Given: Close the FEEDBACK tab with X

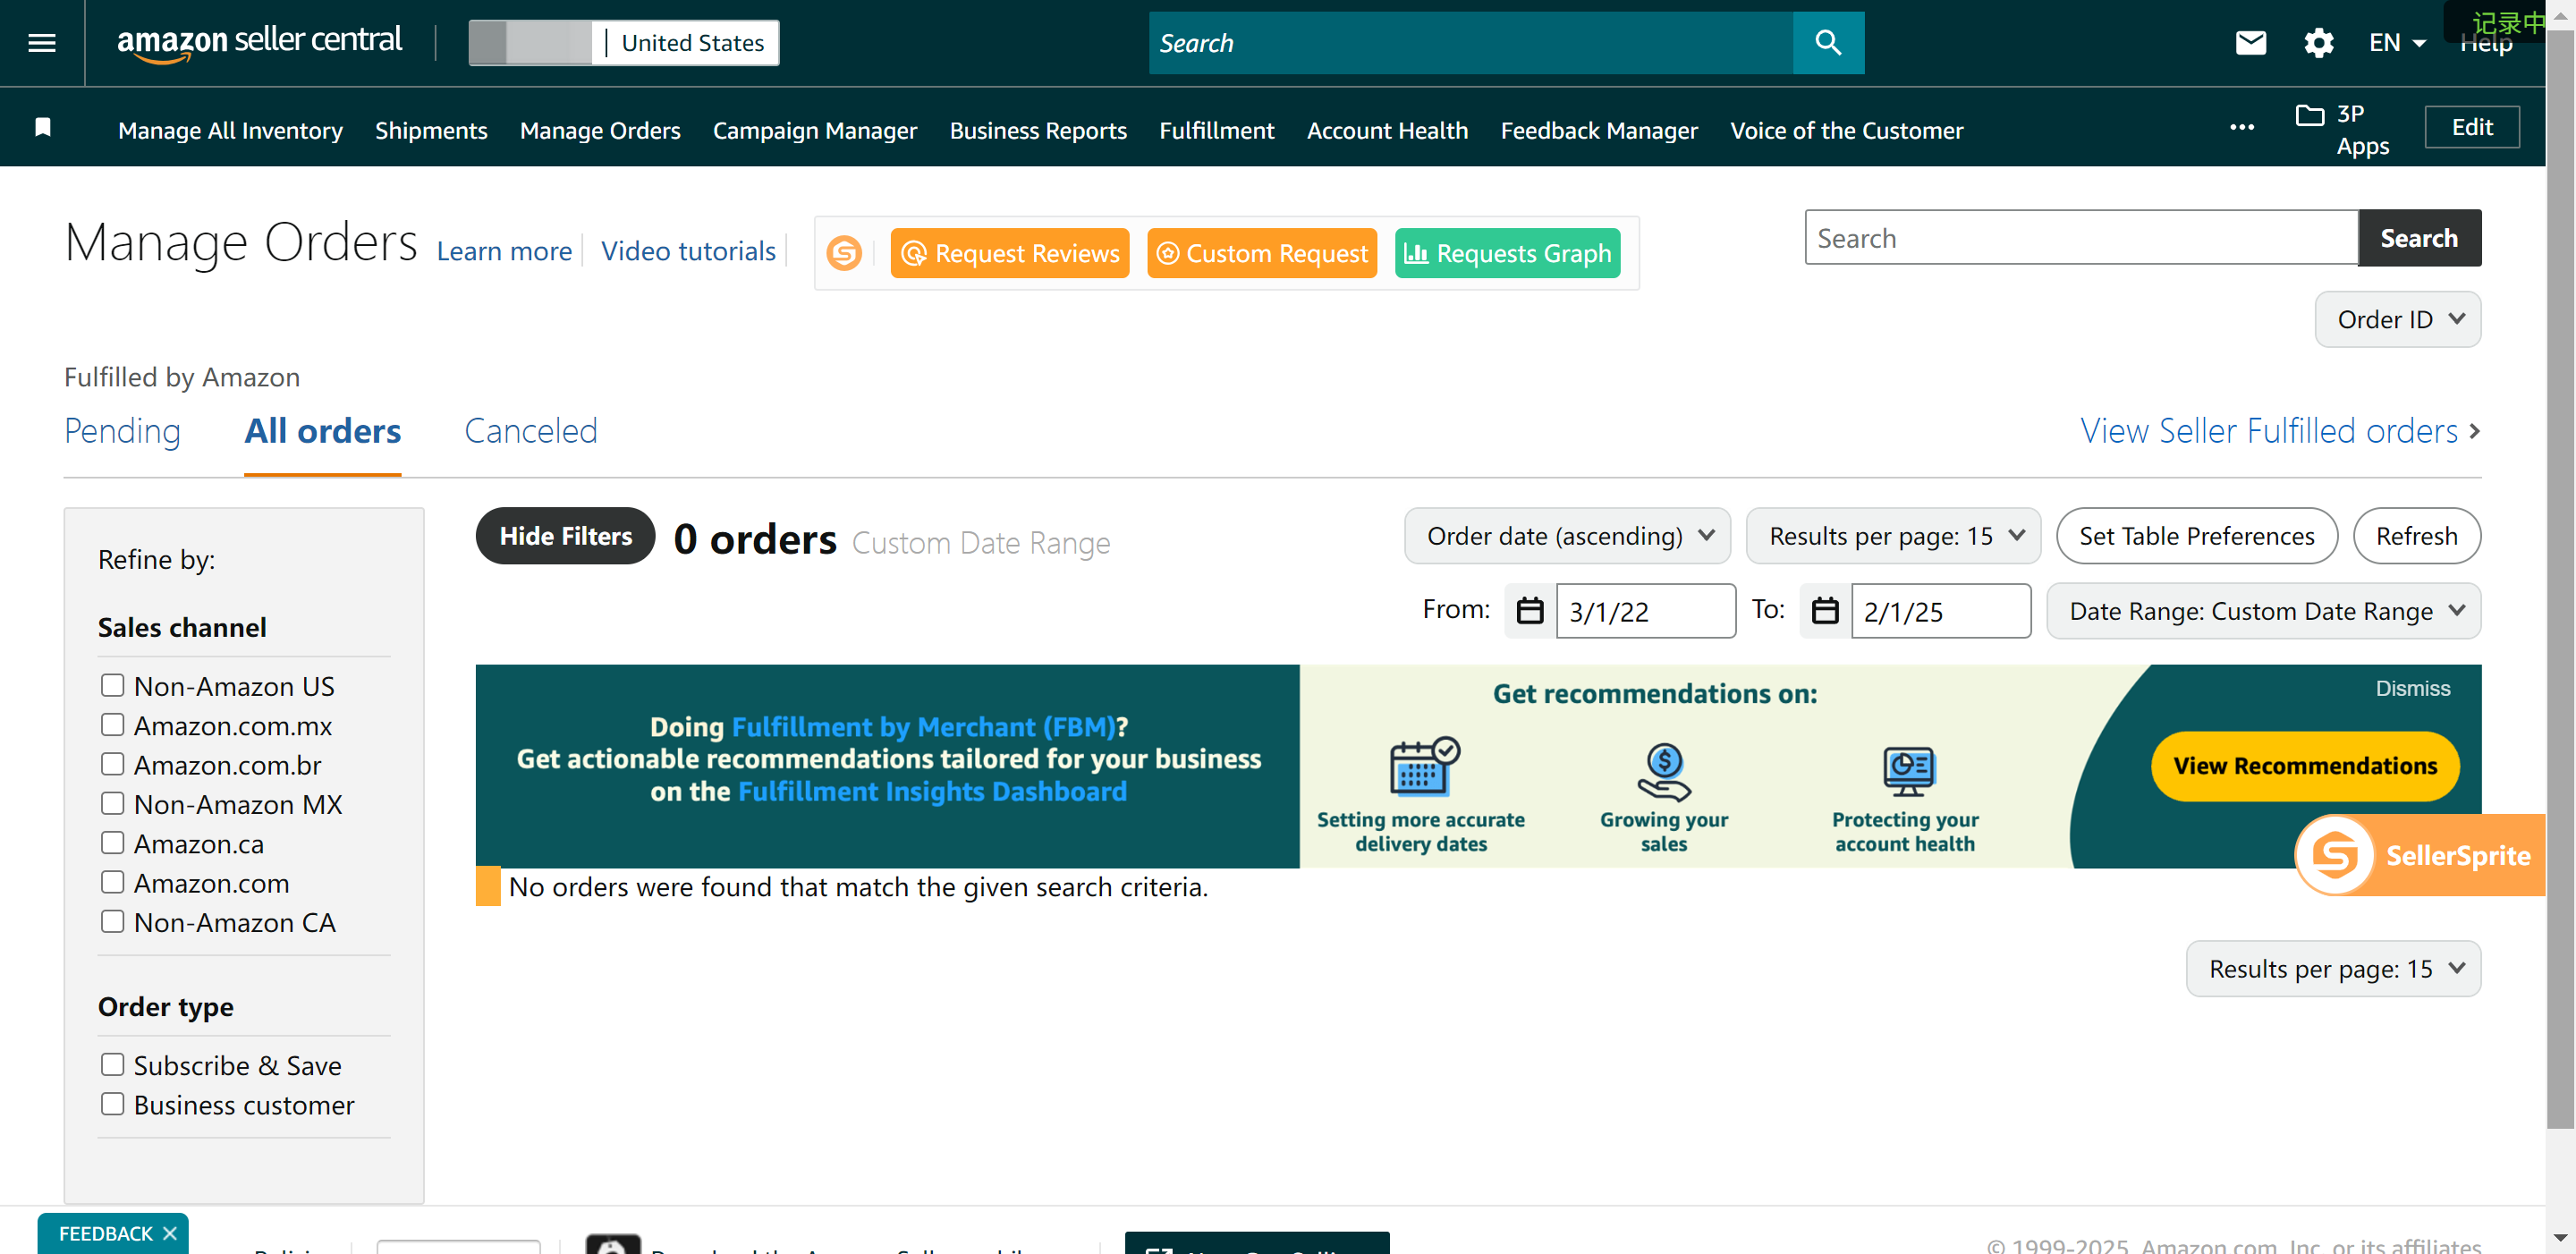Looking at the screenshot, I should tap(170, 1233).
